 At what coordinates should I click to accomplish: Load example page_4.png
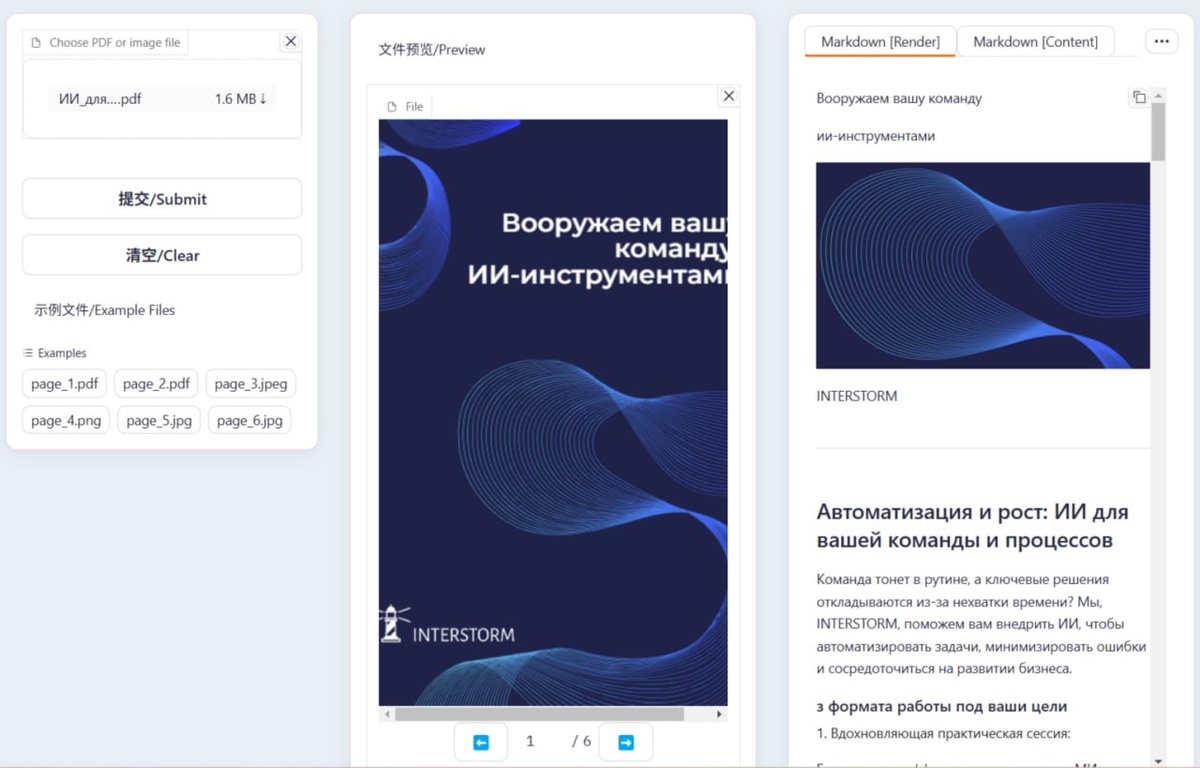tap(66, 420)
